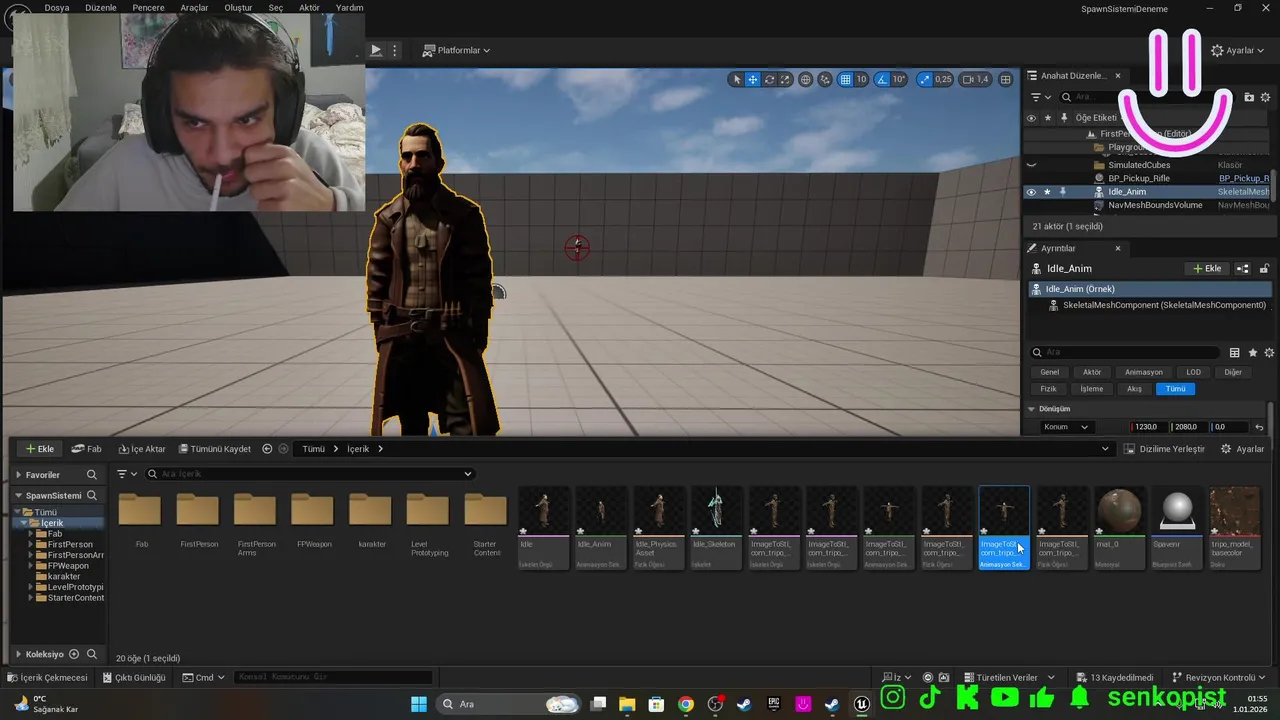This screenshot has width=1280, height=720.
Task: Activate the scale gizmo tool
Action: pyautogui.click(x=785, y=79)
